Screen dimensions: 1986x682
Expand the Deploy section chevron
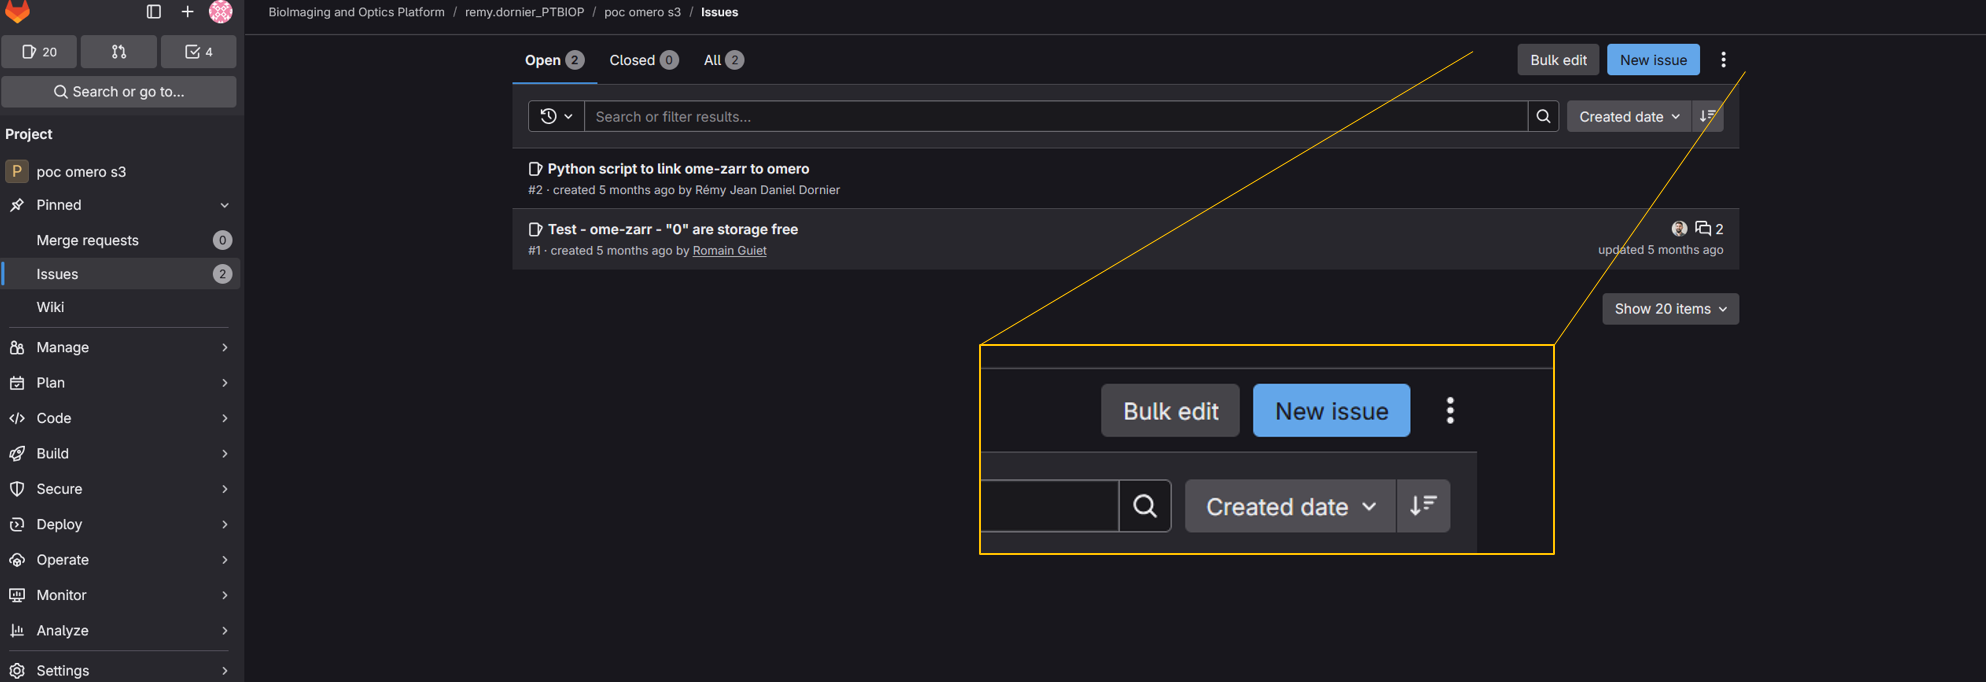coord(224,525)
